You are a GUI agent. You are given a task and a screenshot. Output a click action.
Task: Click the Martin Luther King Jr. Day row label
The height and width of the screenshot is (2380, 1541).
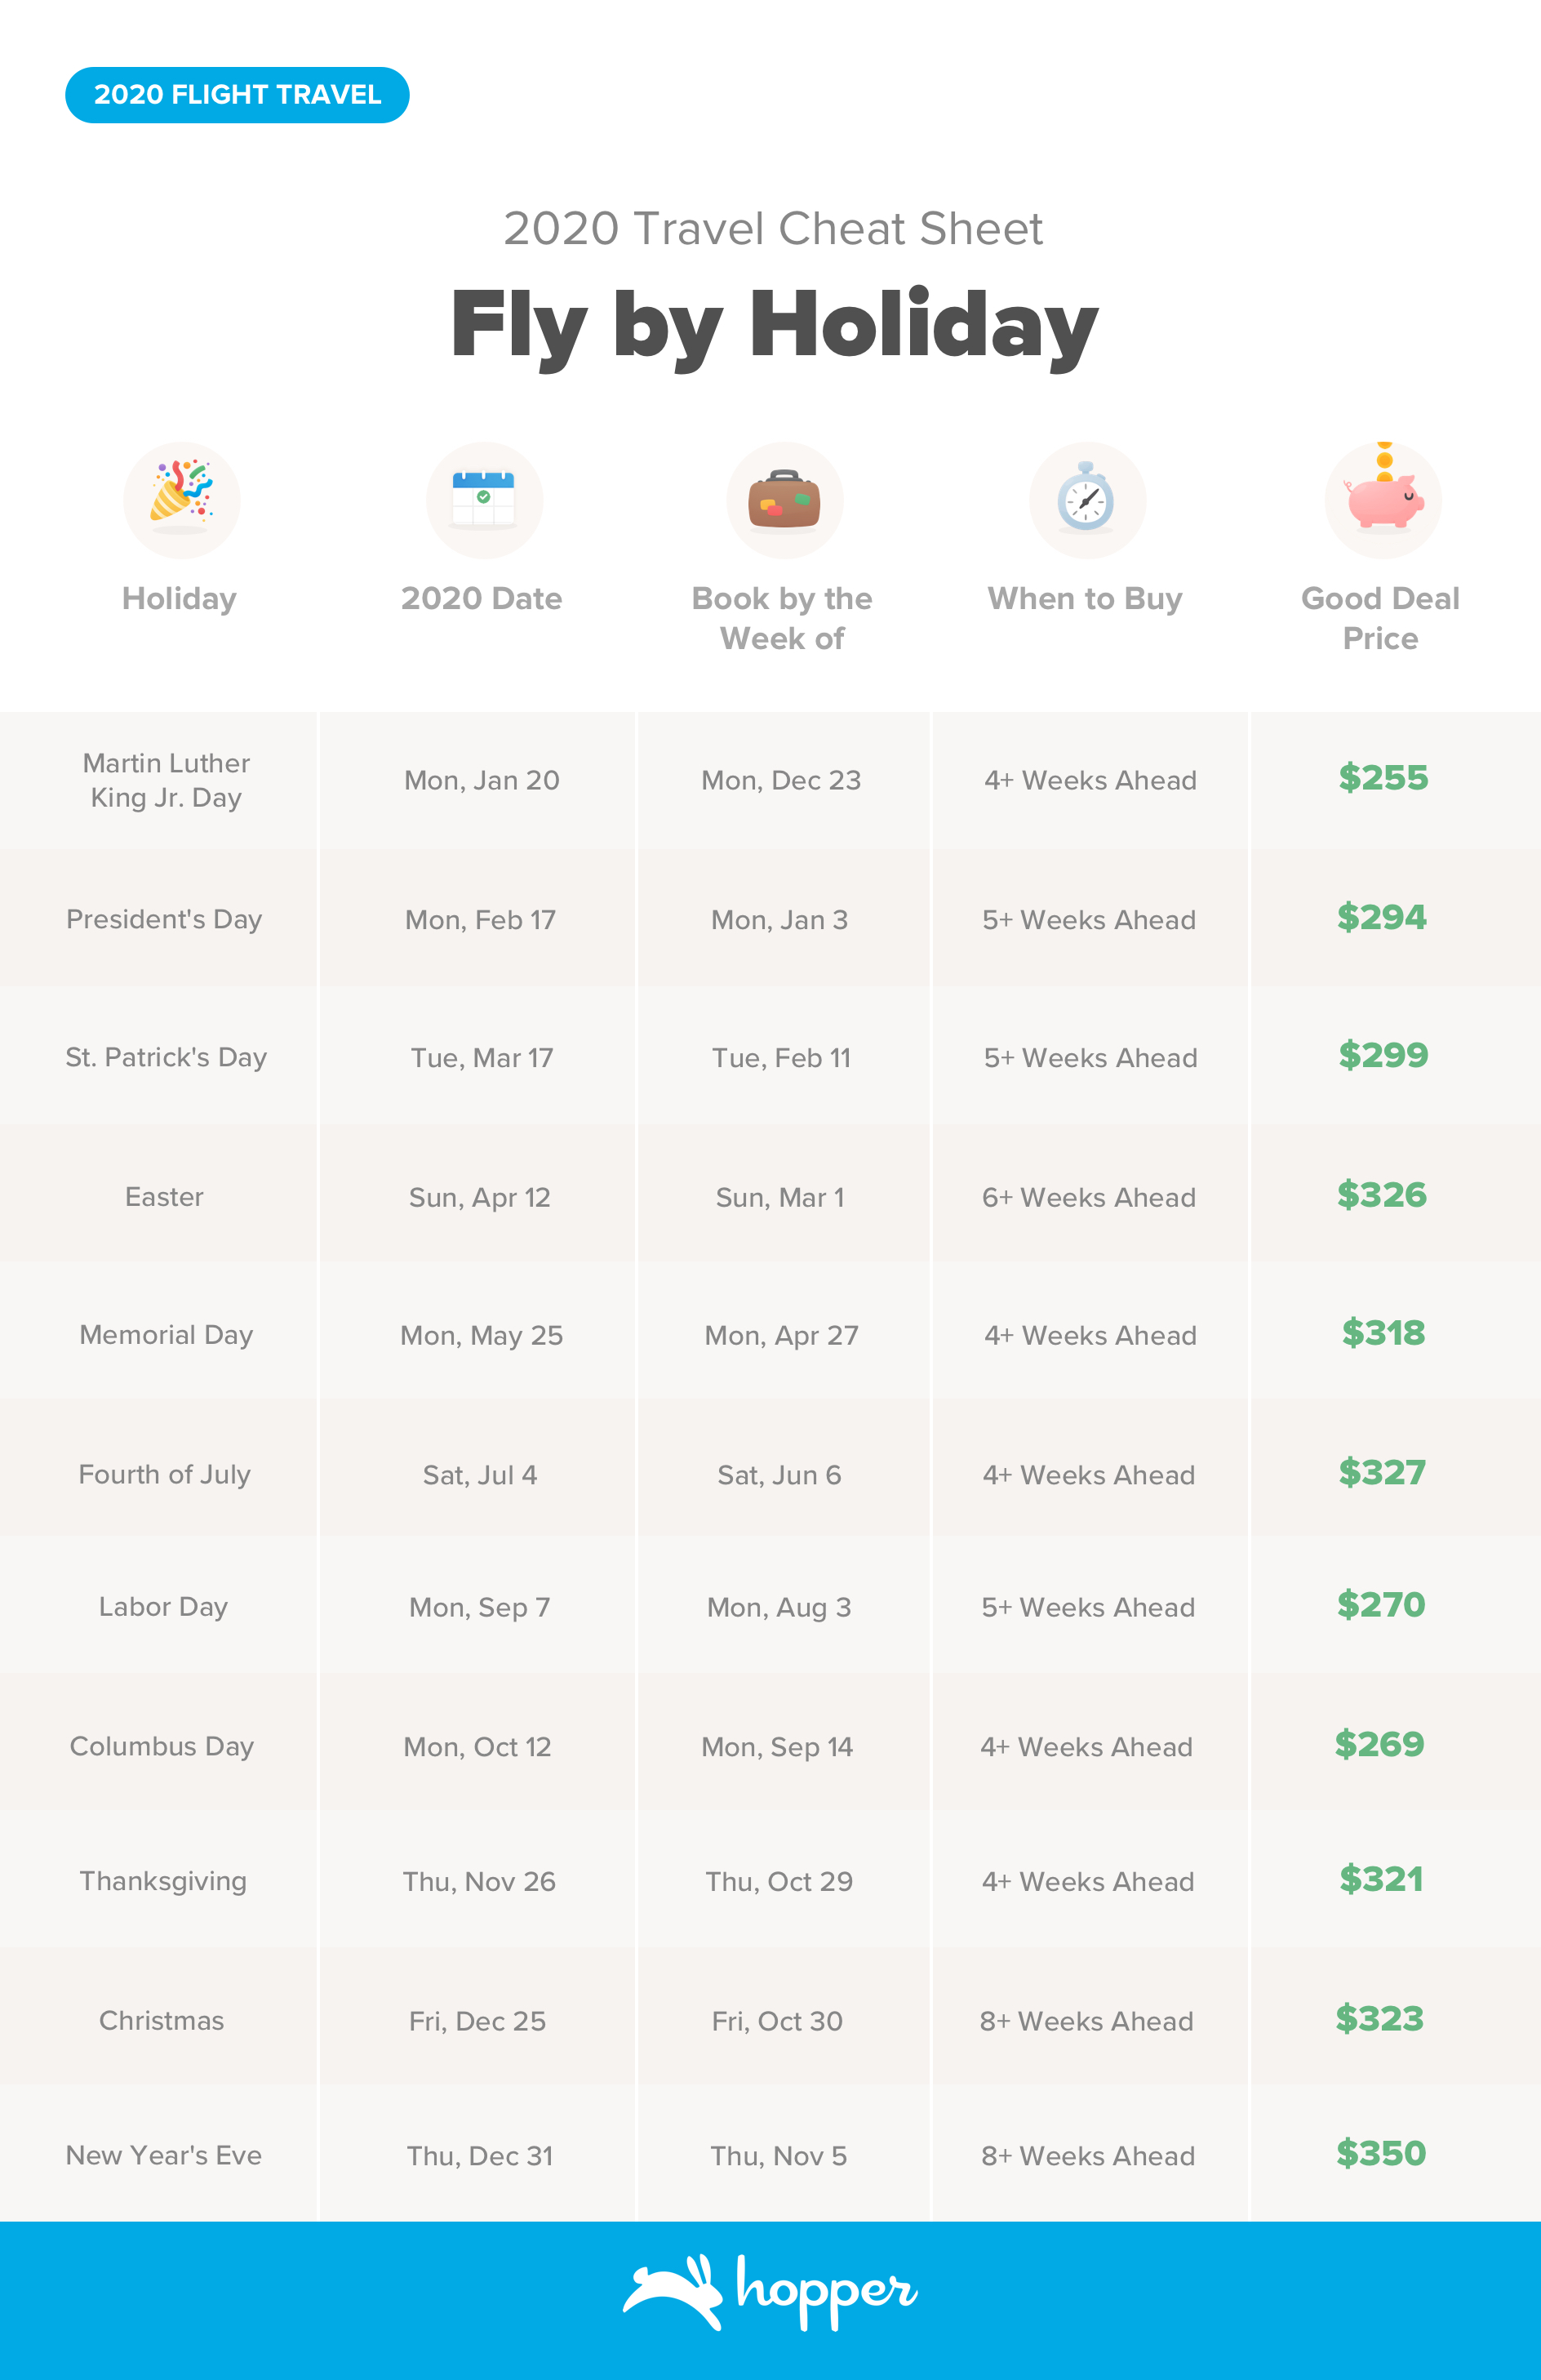pos(166,780)
